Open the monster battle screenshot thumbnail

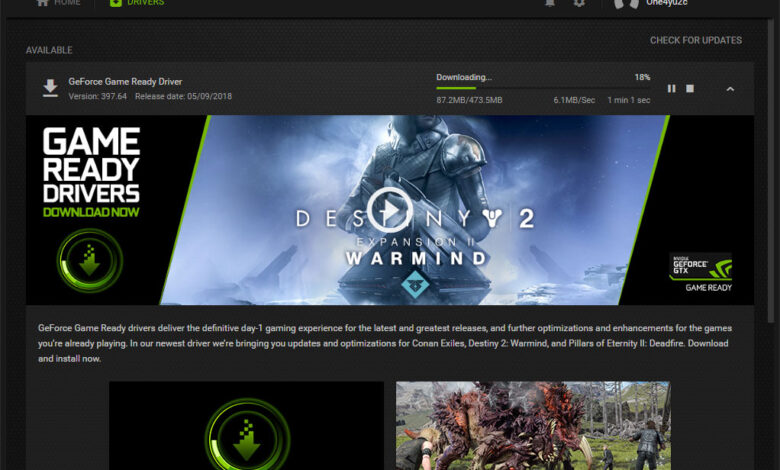(531, 425)
